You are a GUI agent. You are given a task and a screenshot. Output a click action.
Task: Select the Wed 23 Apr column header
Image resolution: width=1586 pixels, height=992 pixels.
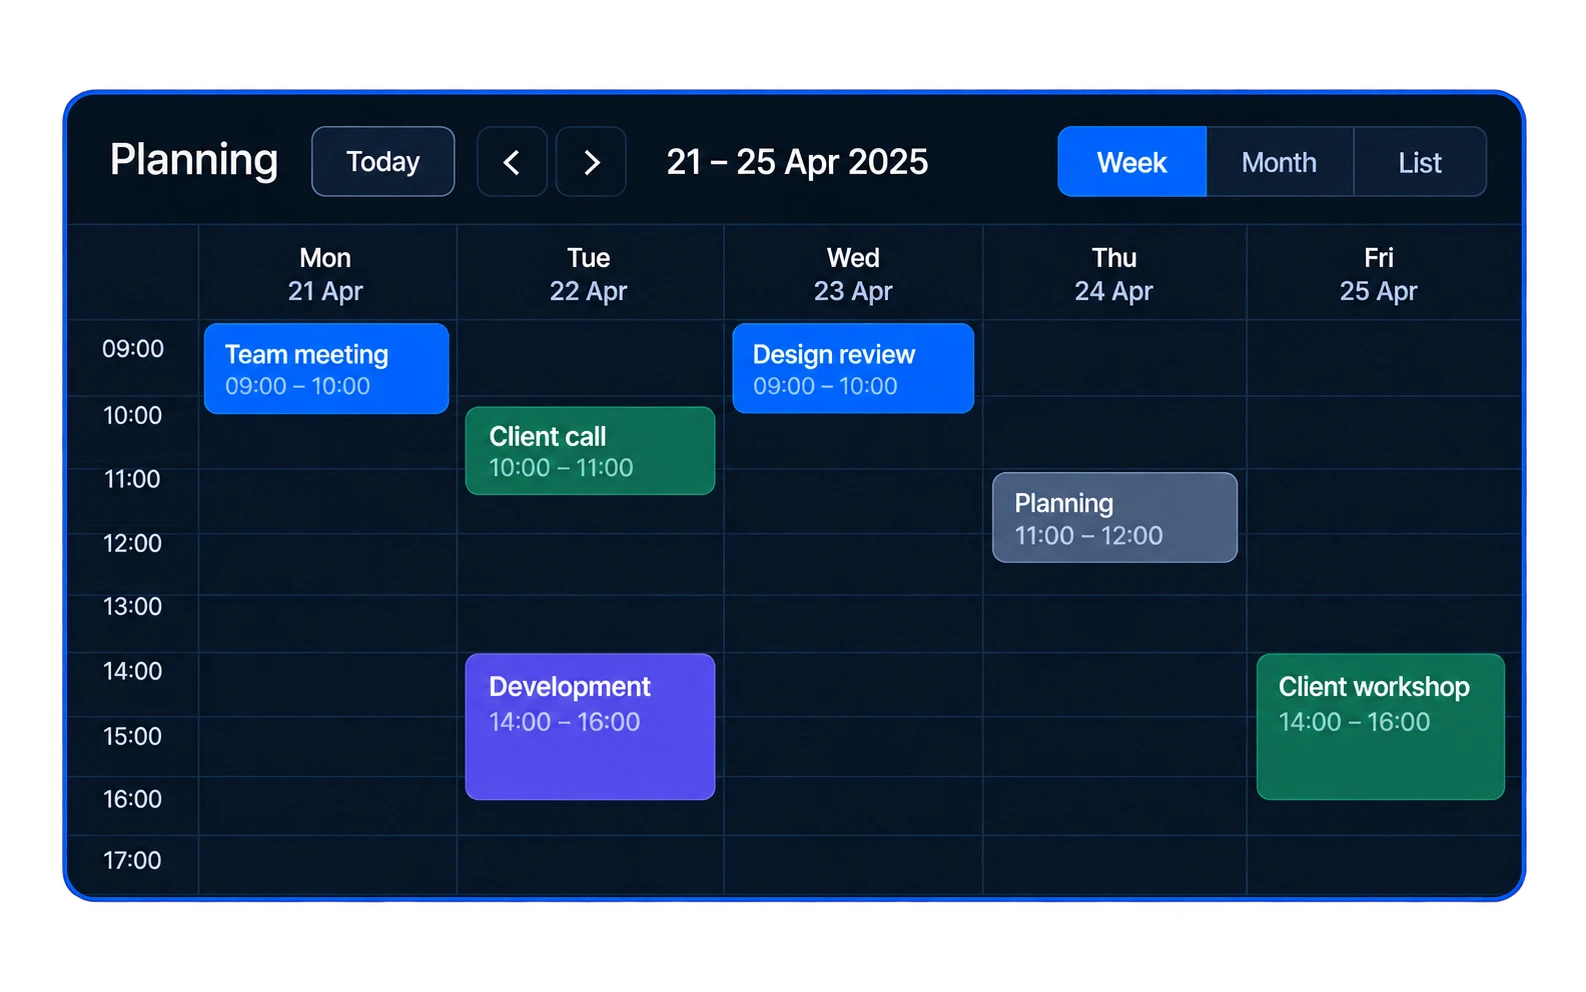(853, 274)
